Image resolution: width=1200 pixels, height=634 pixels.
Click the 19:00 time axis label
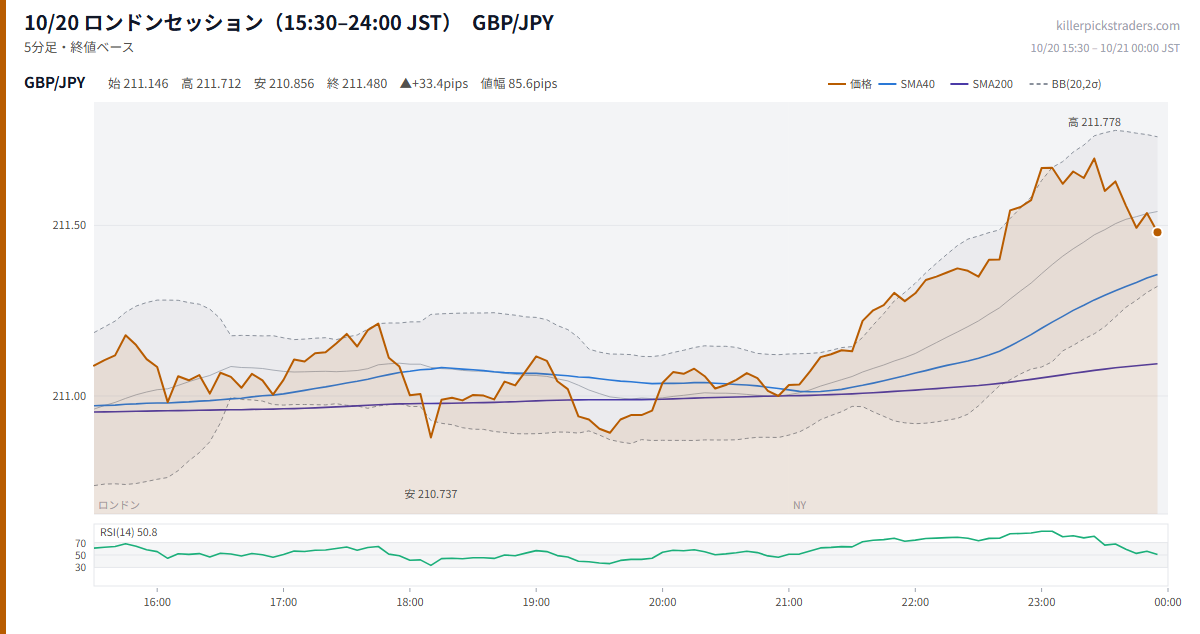pyautogui.click(x=536, y=602)
